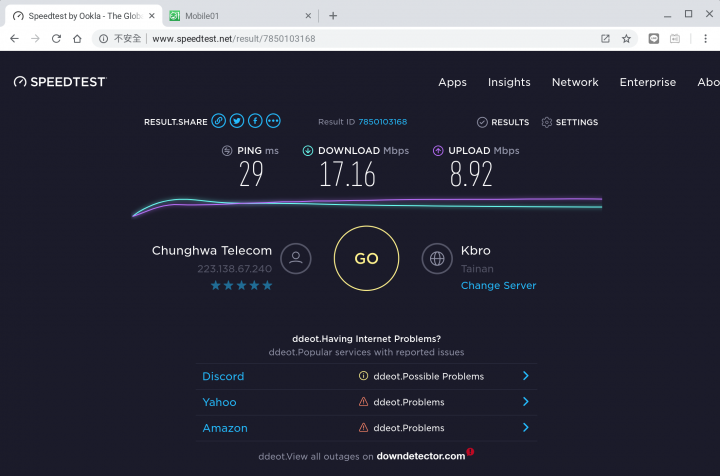Close the Mobile01 tab
Viewport: 720px width, 476px height.
coord(308,16)
